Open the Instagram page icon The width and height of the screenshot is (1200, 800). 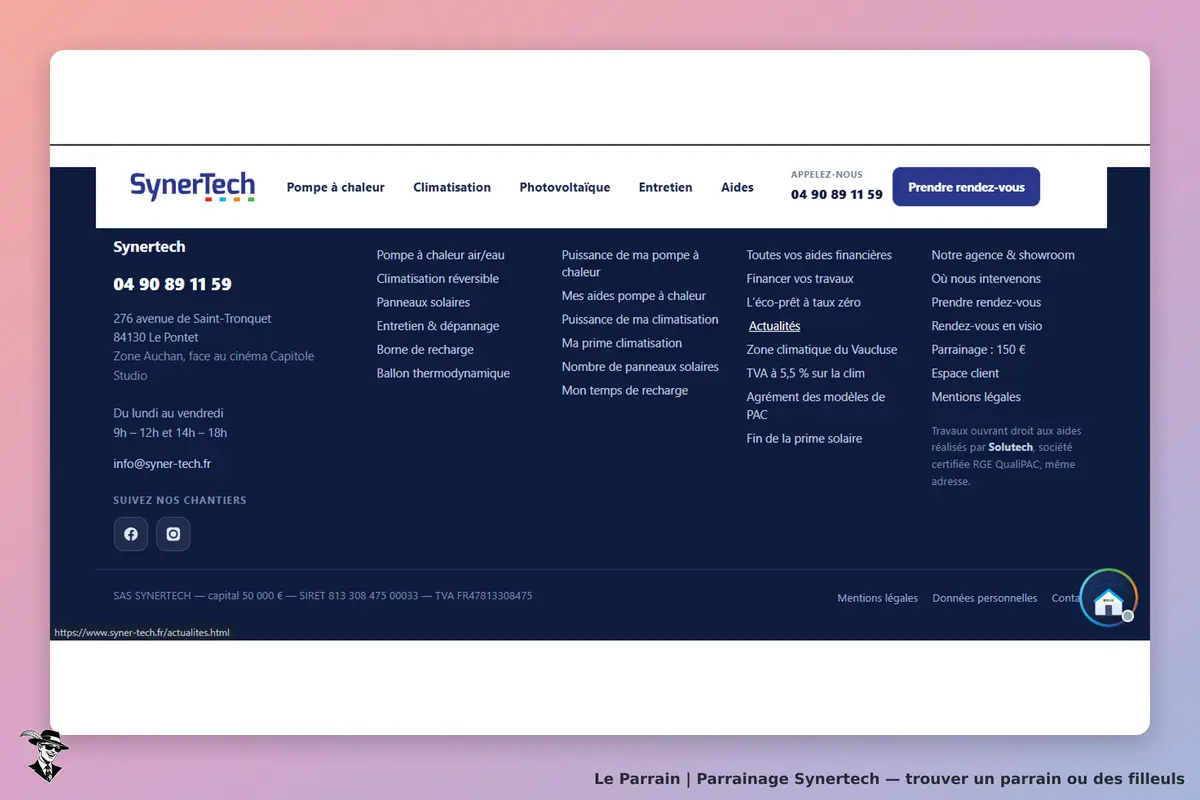[x=173, y=534]
